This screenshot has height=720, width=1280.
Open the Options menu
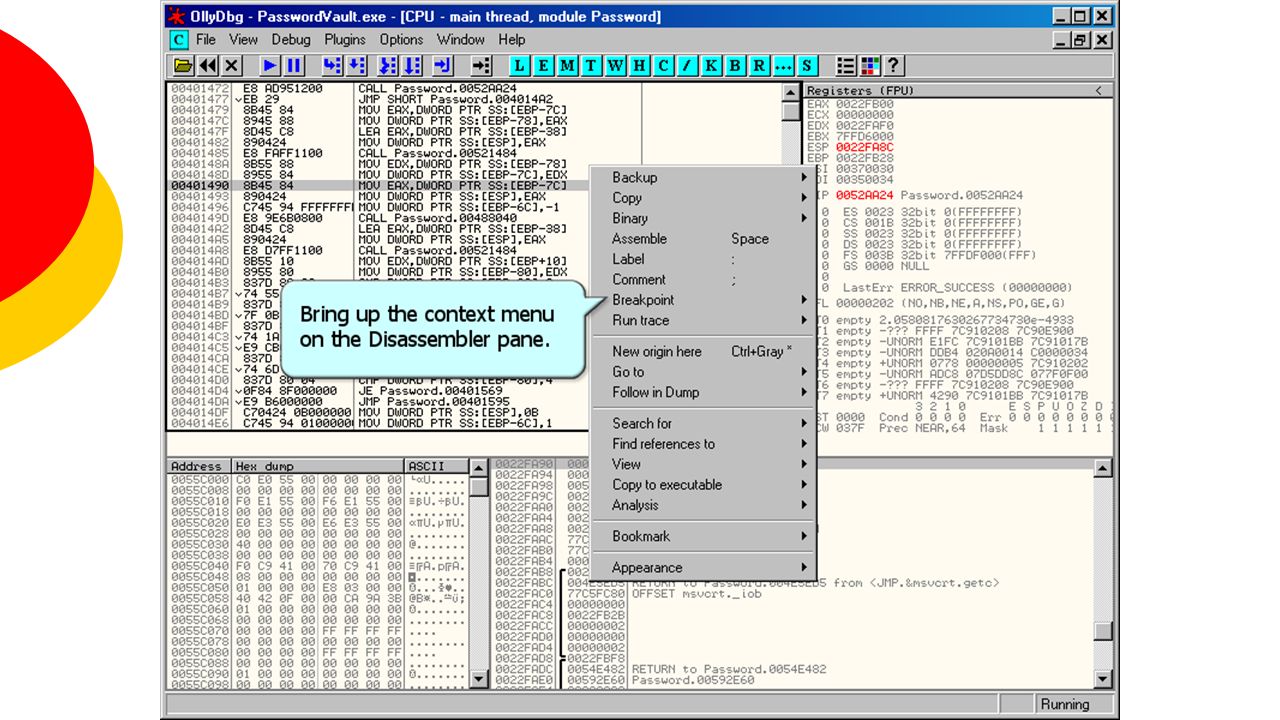point(401,40)
